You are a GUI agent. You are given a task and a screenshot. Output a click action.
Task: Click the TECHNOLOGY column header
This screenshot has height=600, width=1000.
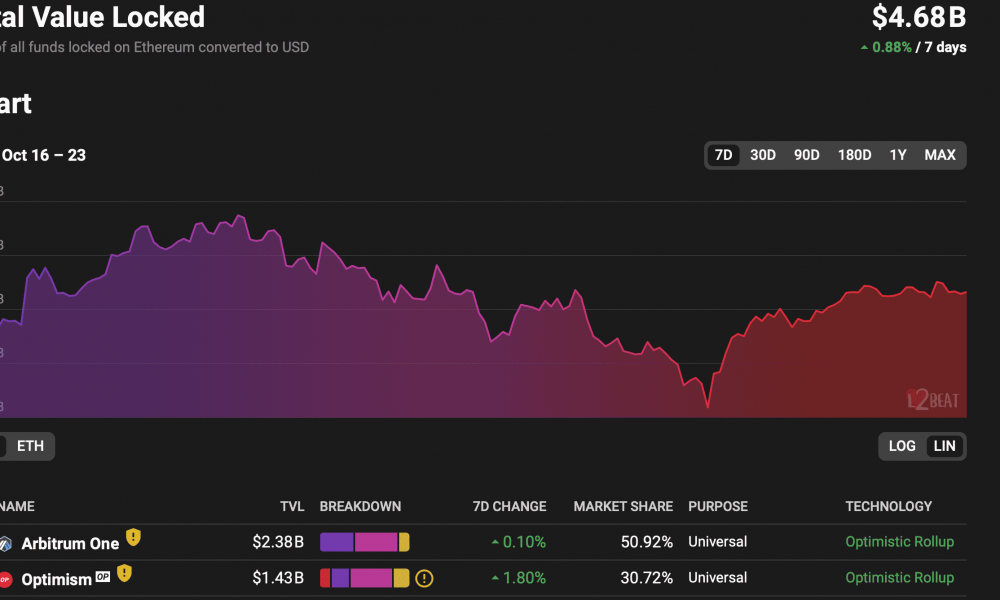click(x=888, y=506)
